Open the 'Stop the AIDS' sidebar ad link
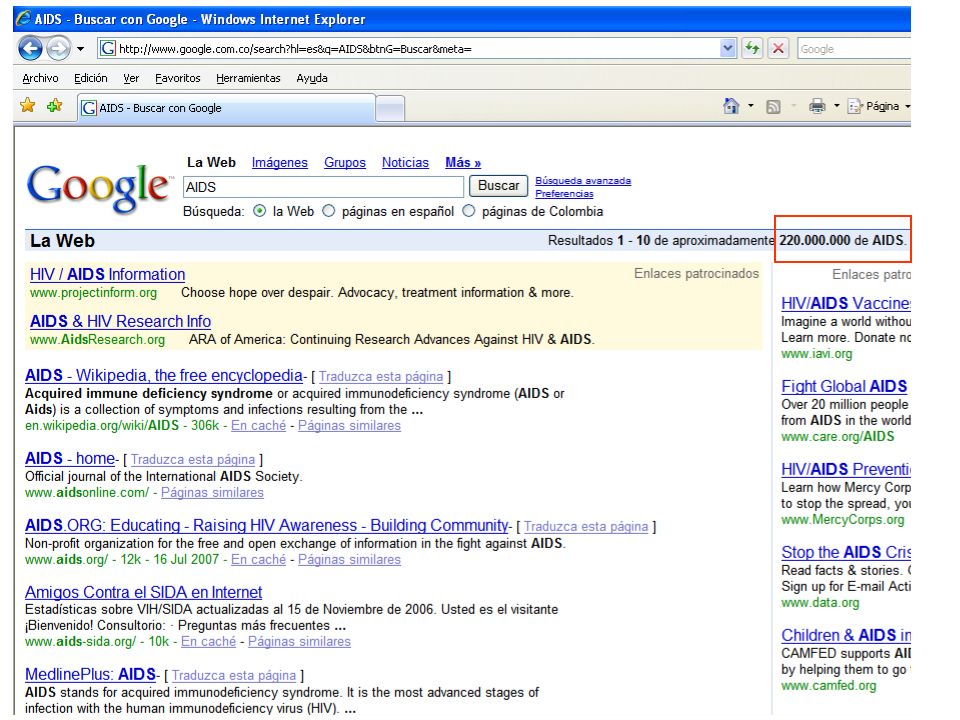The width and height of the screenshot is (960, 720). [846, 552]
